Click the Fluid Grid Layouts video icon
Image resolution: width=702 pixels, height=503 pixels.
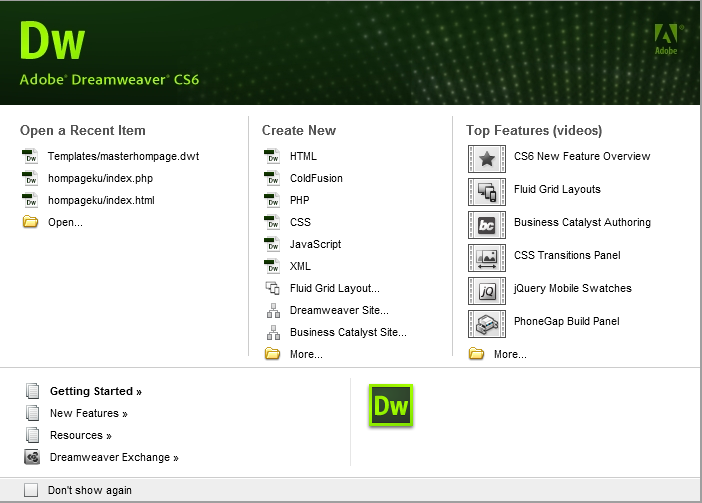(x=487, y=192)
